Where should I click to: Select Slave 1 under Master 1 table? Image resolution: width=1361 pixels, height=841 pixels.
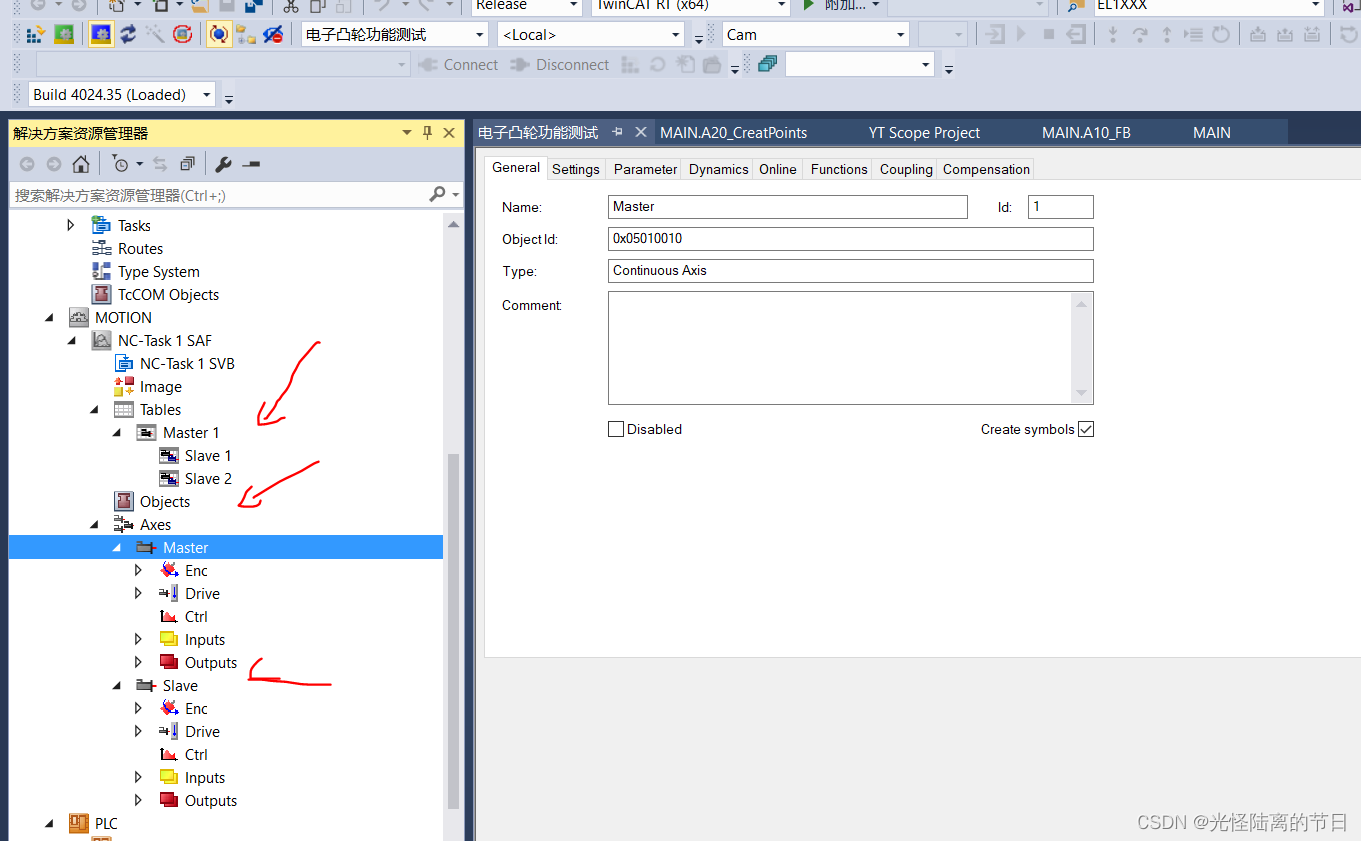(207, 455)
